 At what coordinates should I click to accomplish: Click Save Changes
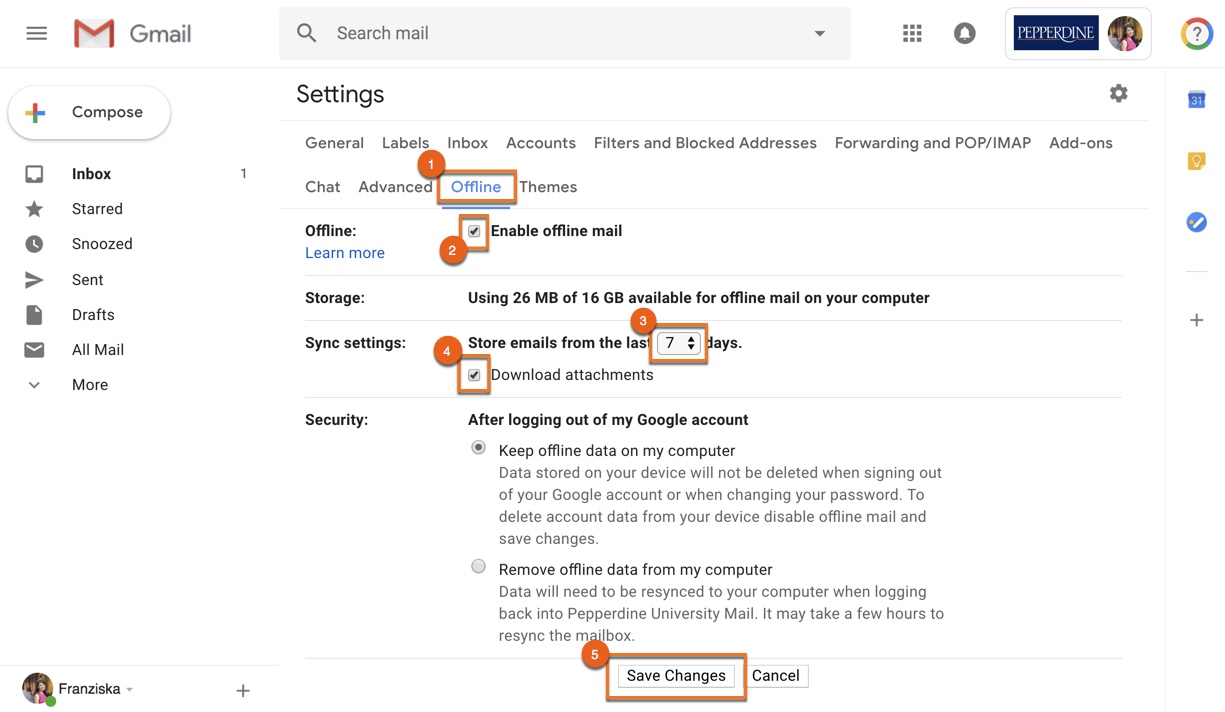tap(675, 675)
